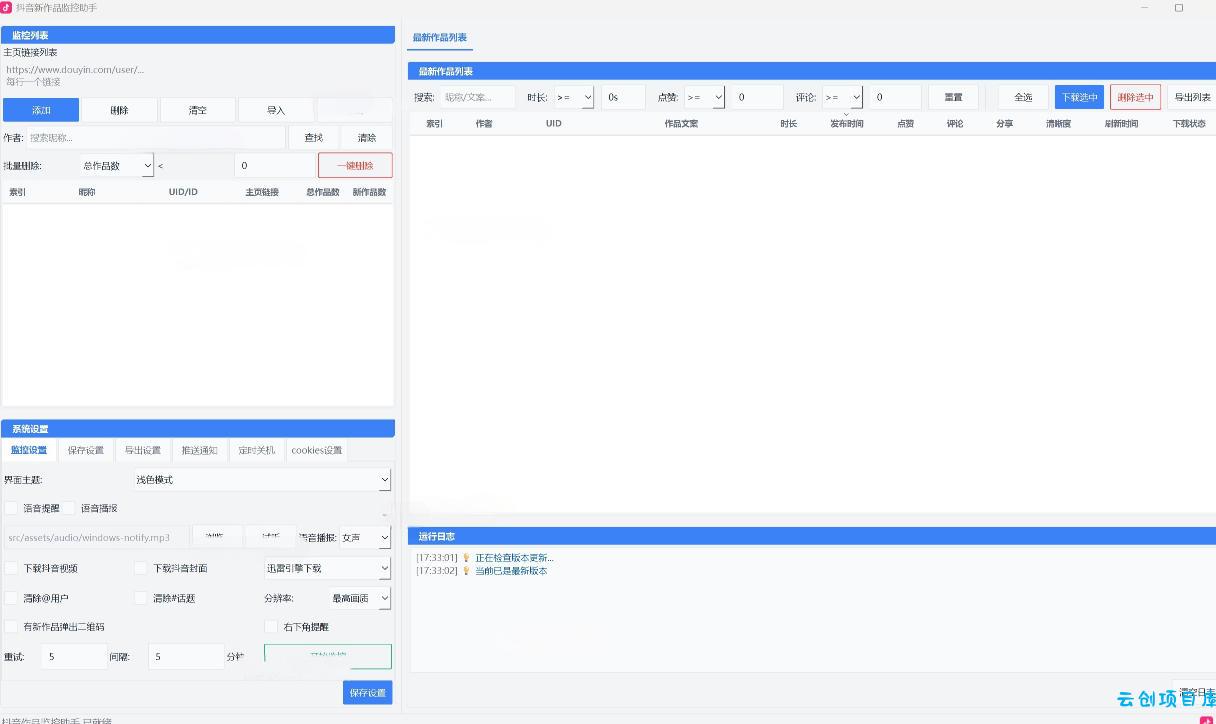Click the blue 保存设置 button at bottom
1216x724 pixels.
(368, 693)
